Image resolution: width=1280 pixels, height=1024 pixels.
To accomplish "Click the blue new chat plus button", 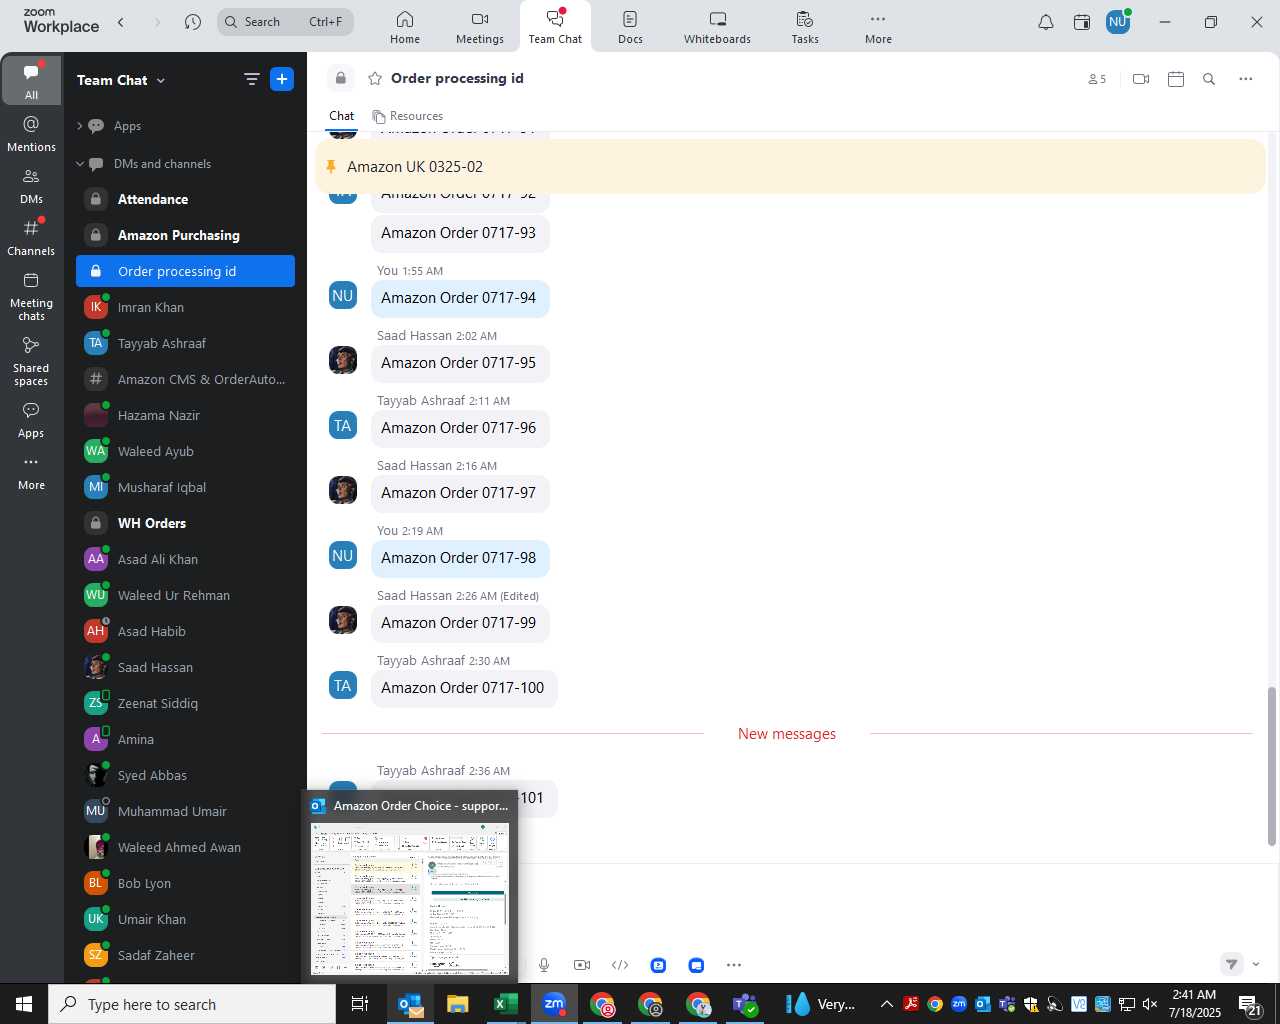I will click(282, 80).
